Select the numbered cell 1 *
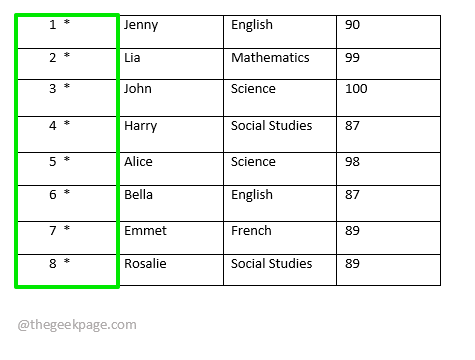475x360 pixels. point(67,32)
